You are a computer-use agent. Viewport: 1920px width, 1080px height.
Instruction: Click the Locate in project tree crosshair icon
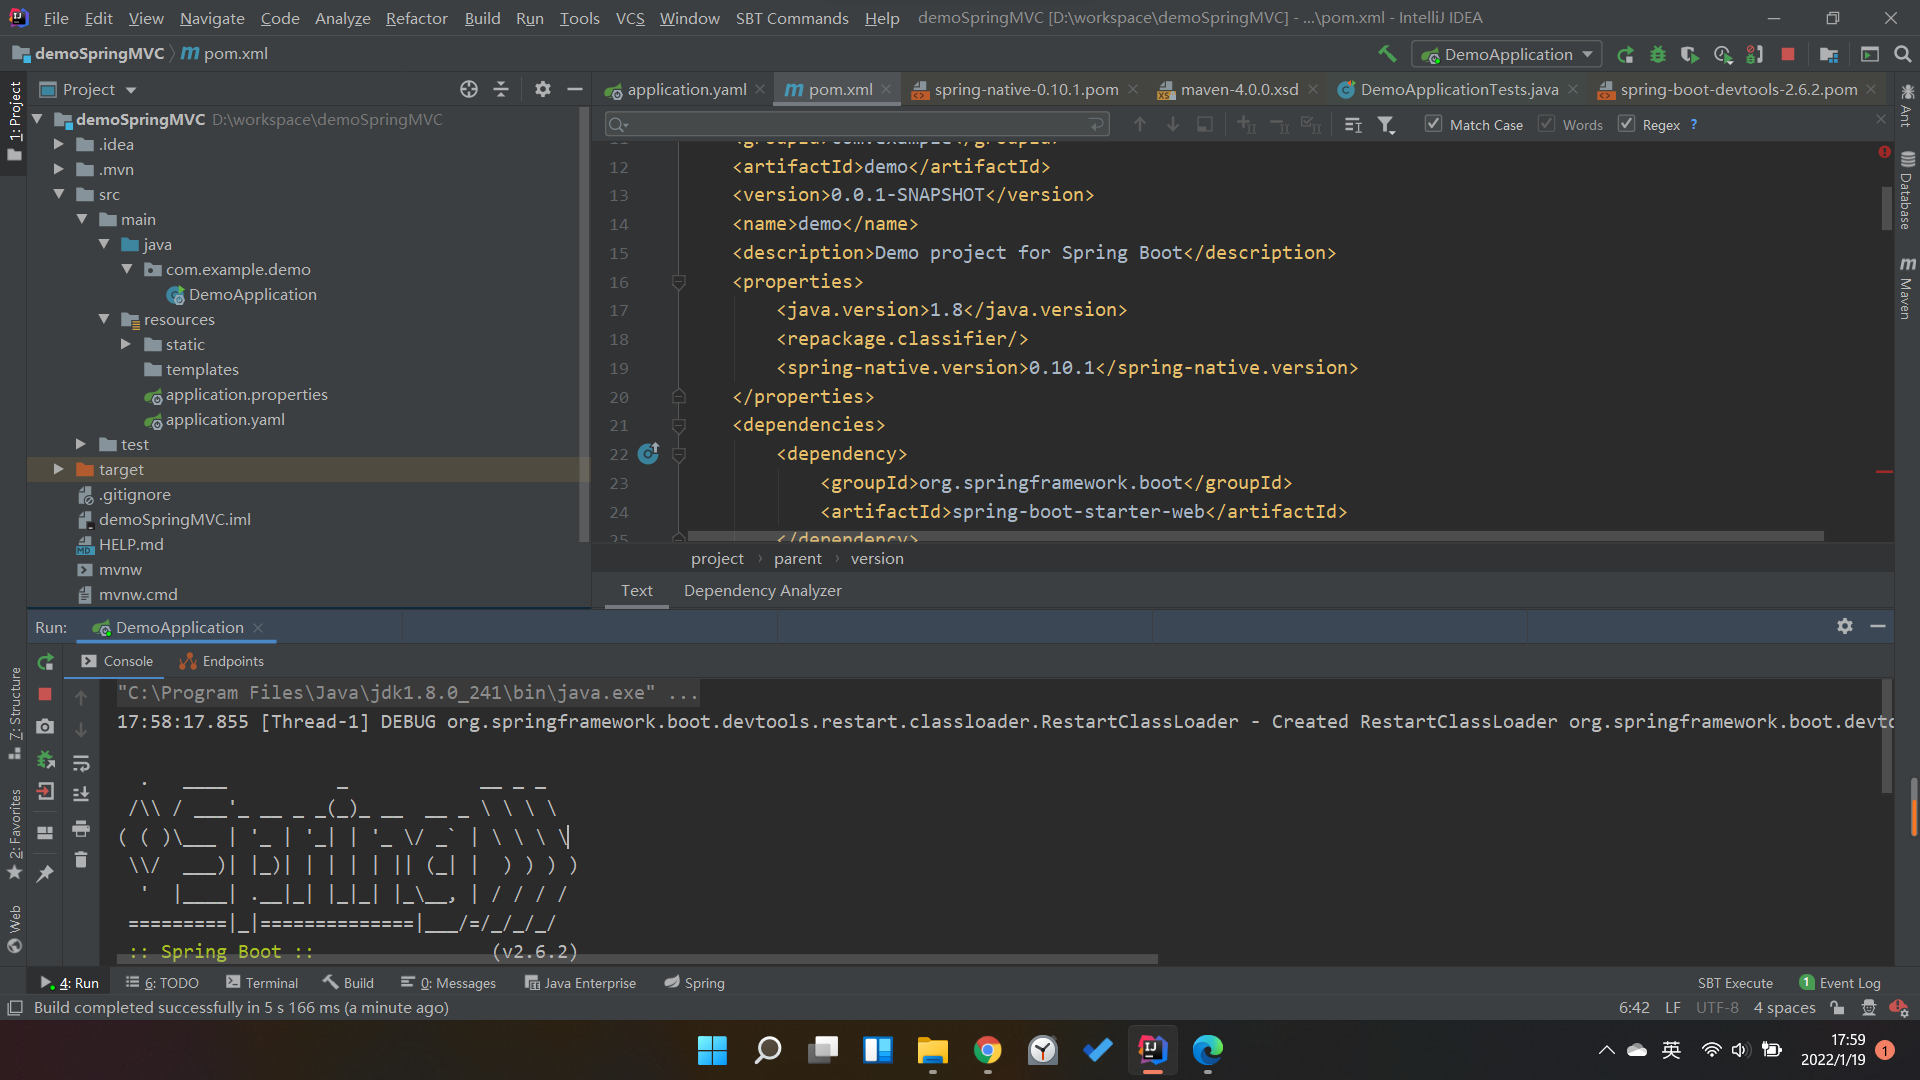[x=468, y=89]
